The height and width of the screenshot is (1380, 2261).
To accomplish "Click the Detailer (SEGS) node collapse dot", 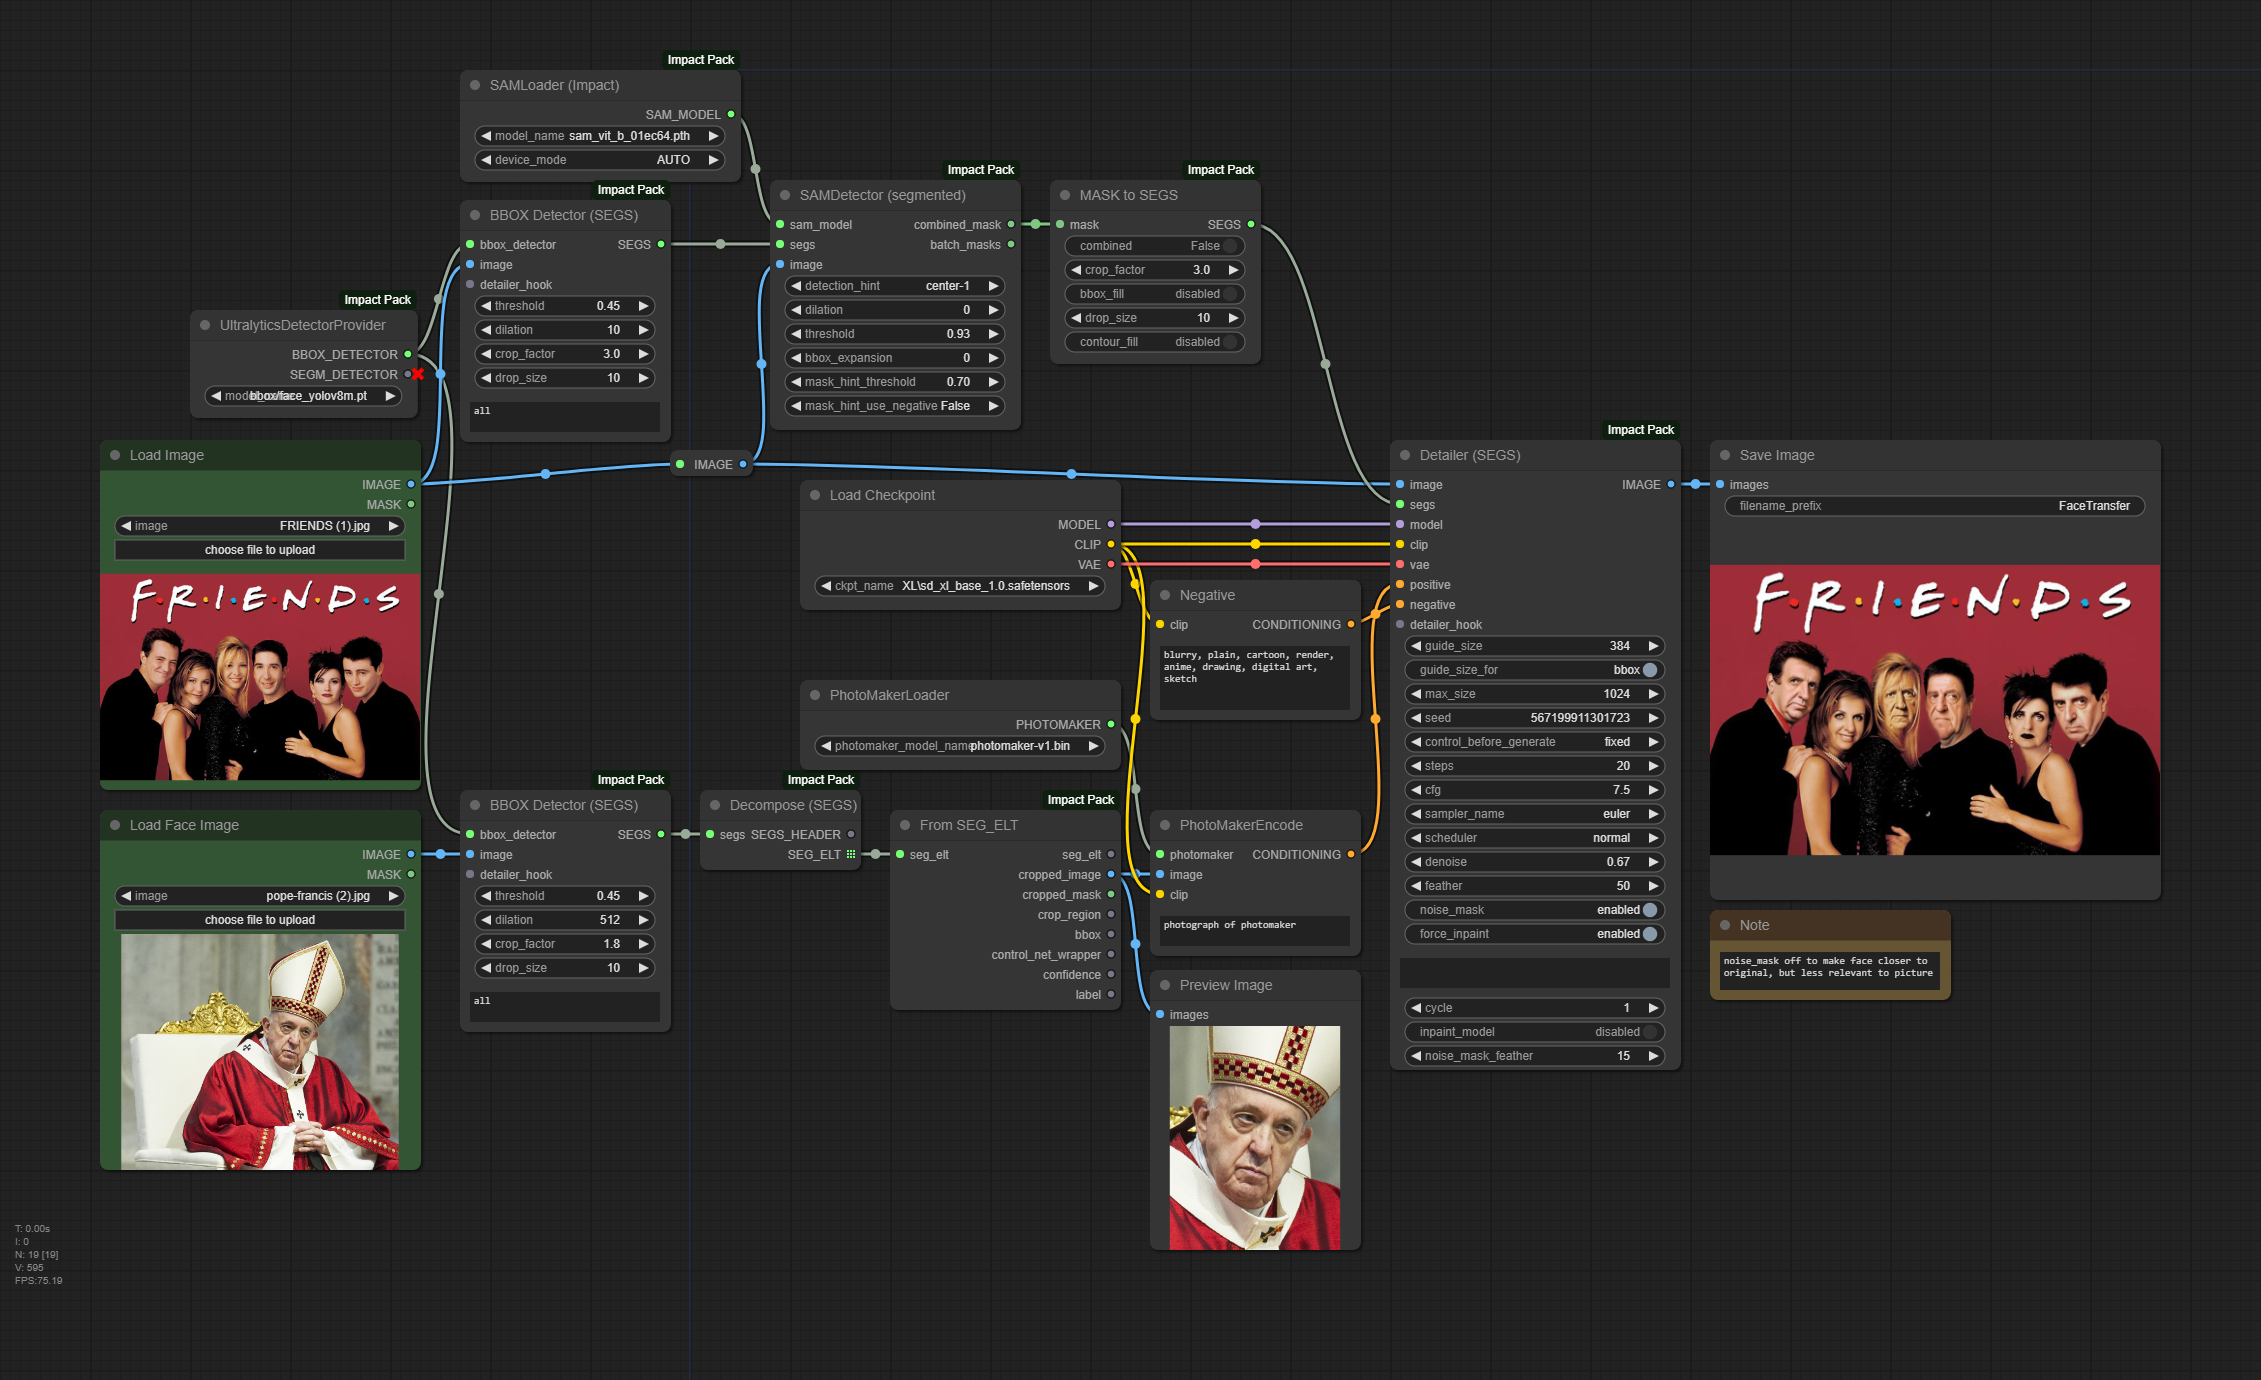I will click(x=1405, y=455).
